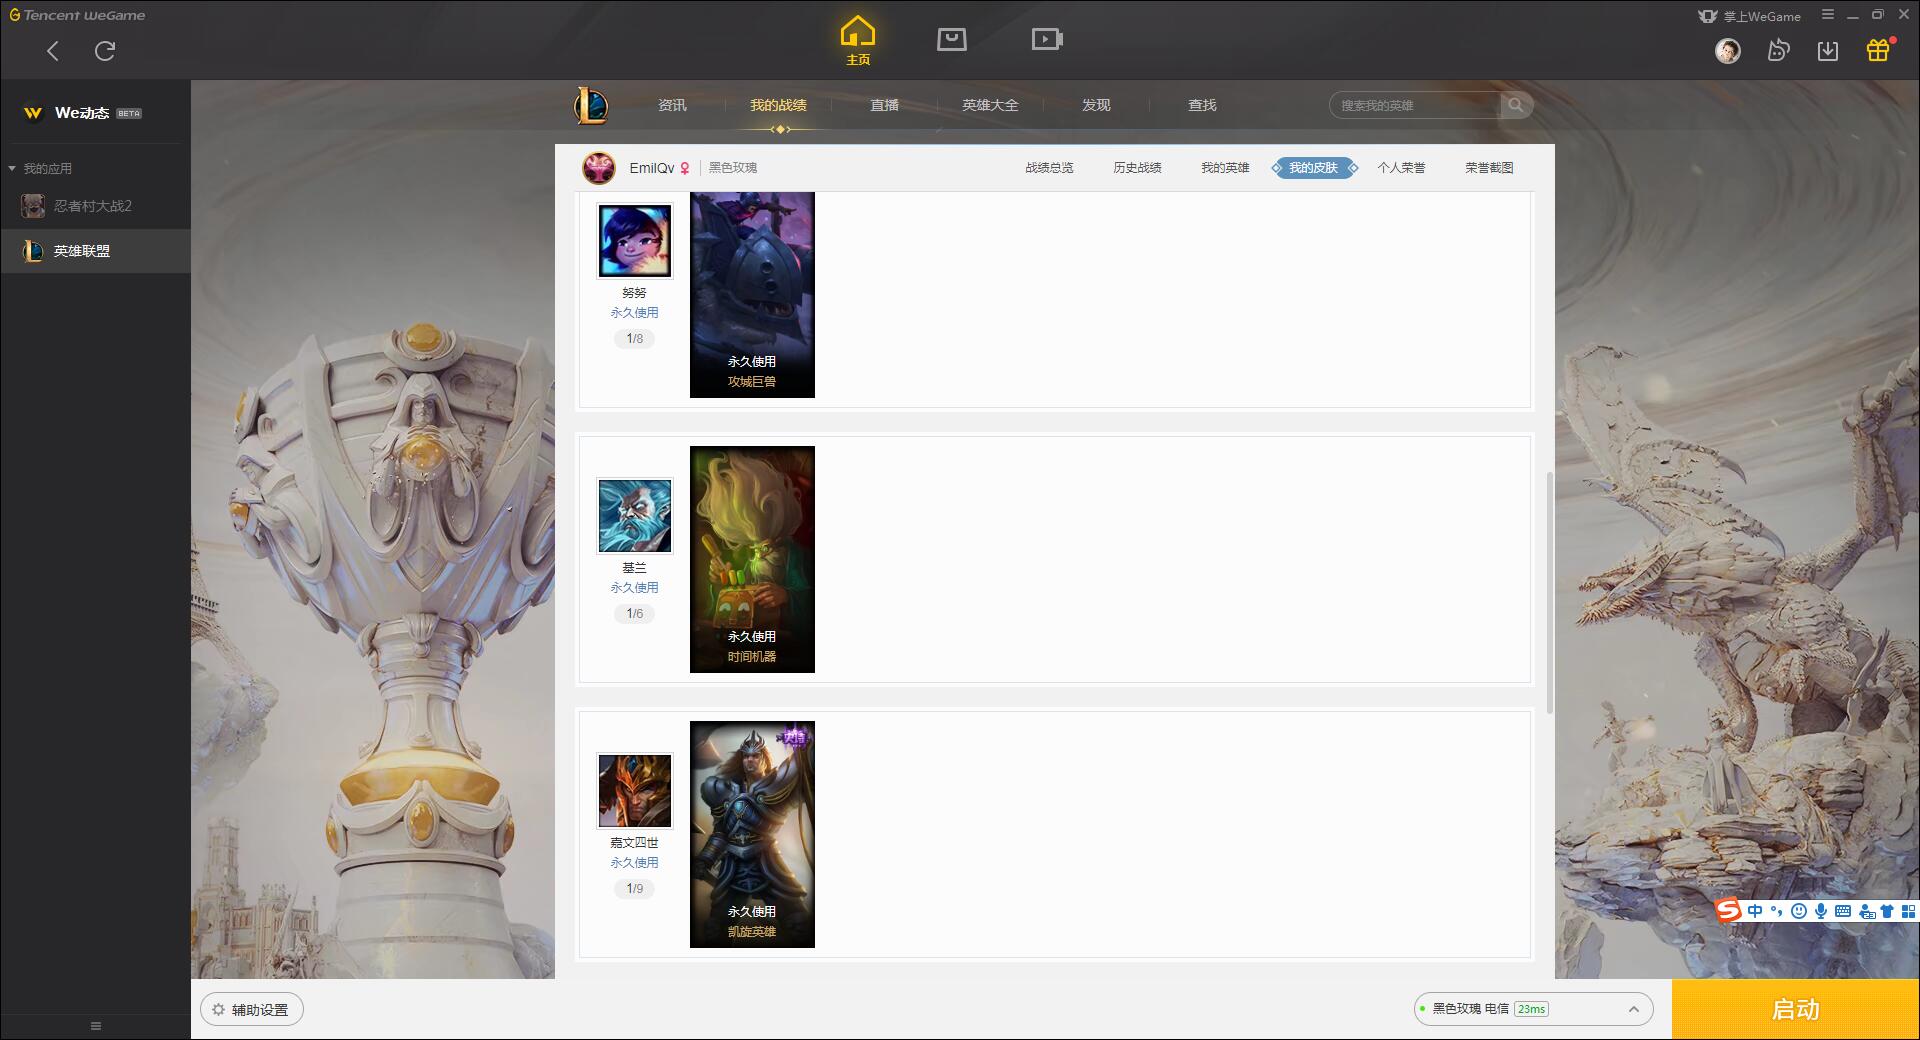Open the 凯旋英雄 skin card

(x=752, y=834)
